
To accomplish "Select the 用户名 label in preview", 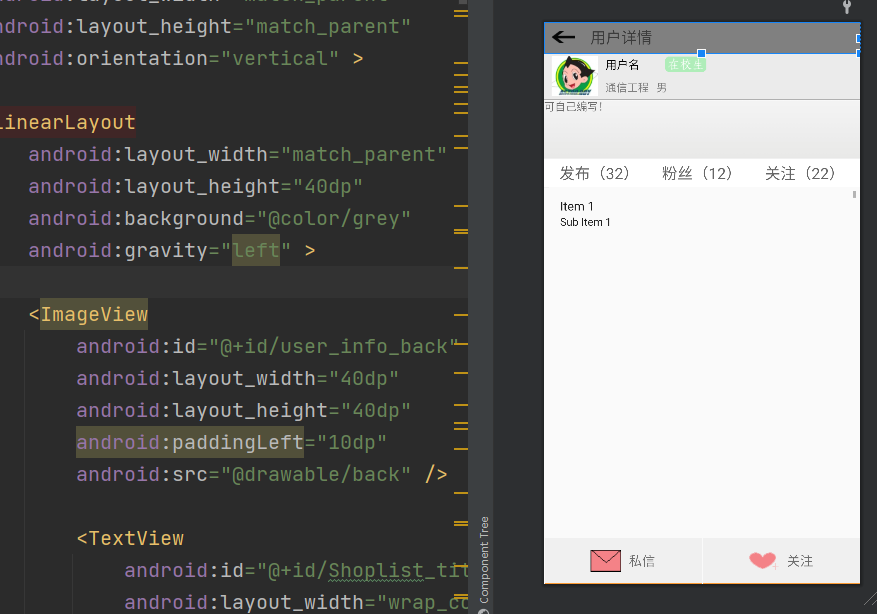I will 622,65.
